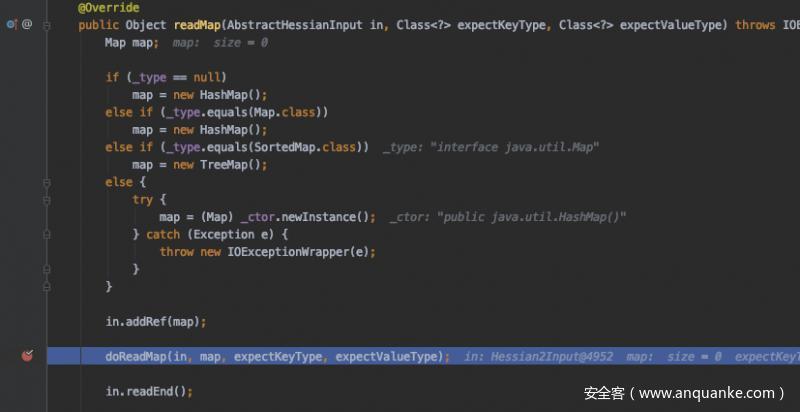Click 'new TreeMap()' expression
The image size is (800, 412).
219,165
